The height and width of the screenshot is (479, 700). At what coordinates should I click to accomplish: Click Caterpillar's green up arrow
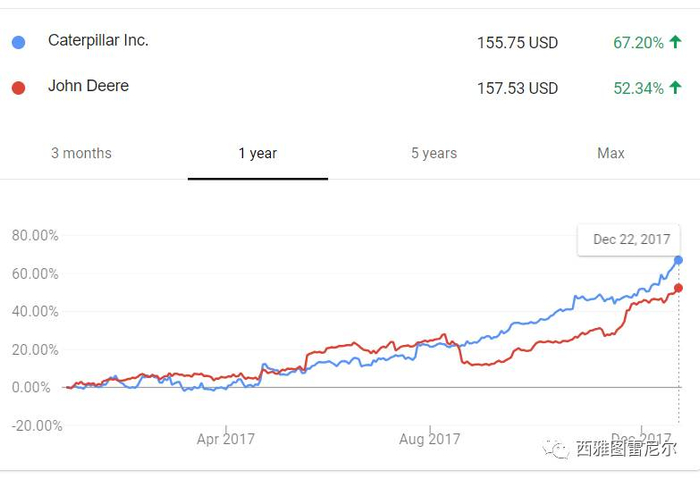(x=675, y=42)
